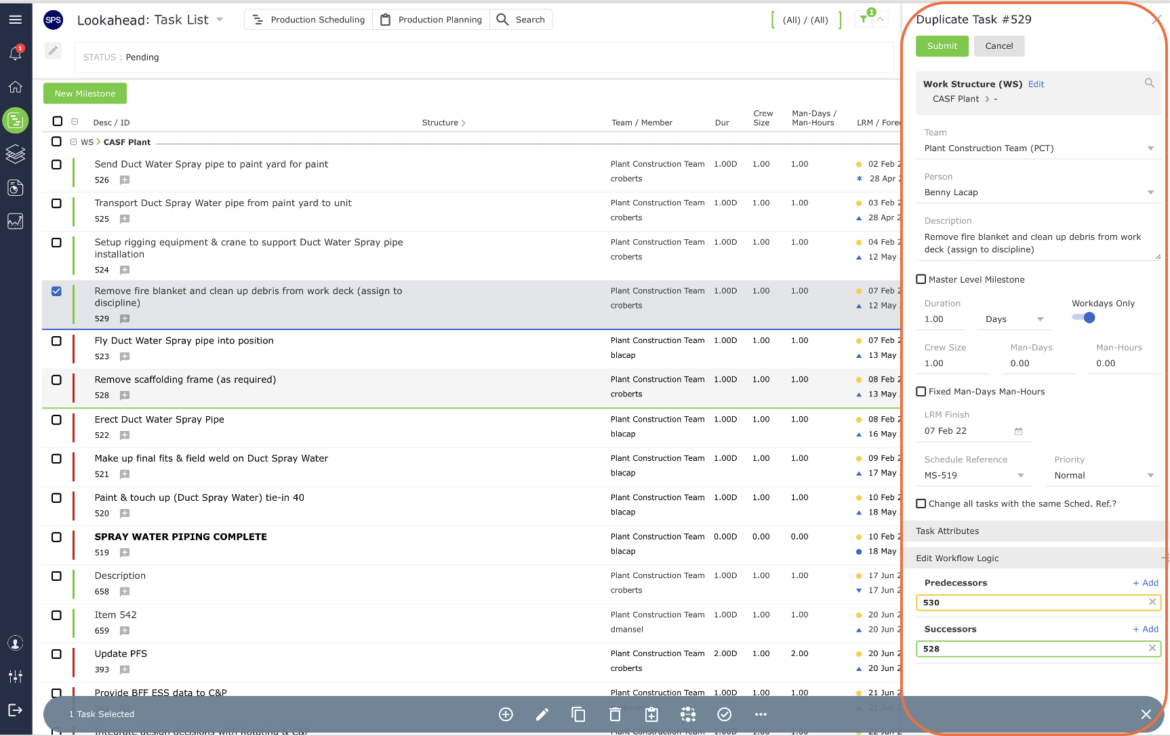
Task: Cancel the duplicate task
Action: pyautogui.click(x=998, y=46)
